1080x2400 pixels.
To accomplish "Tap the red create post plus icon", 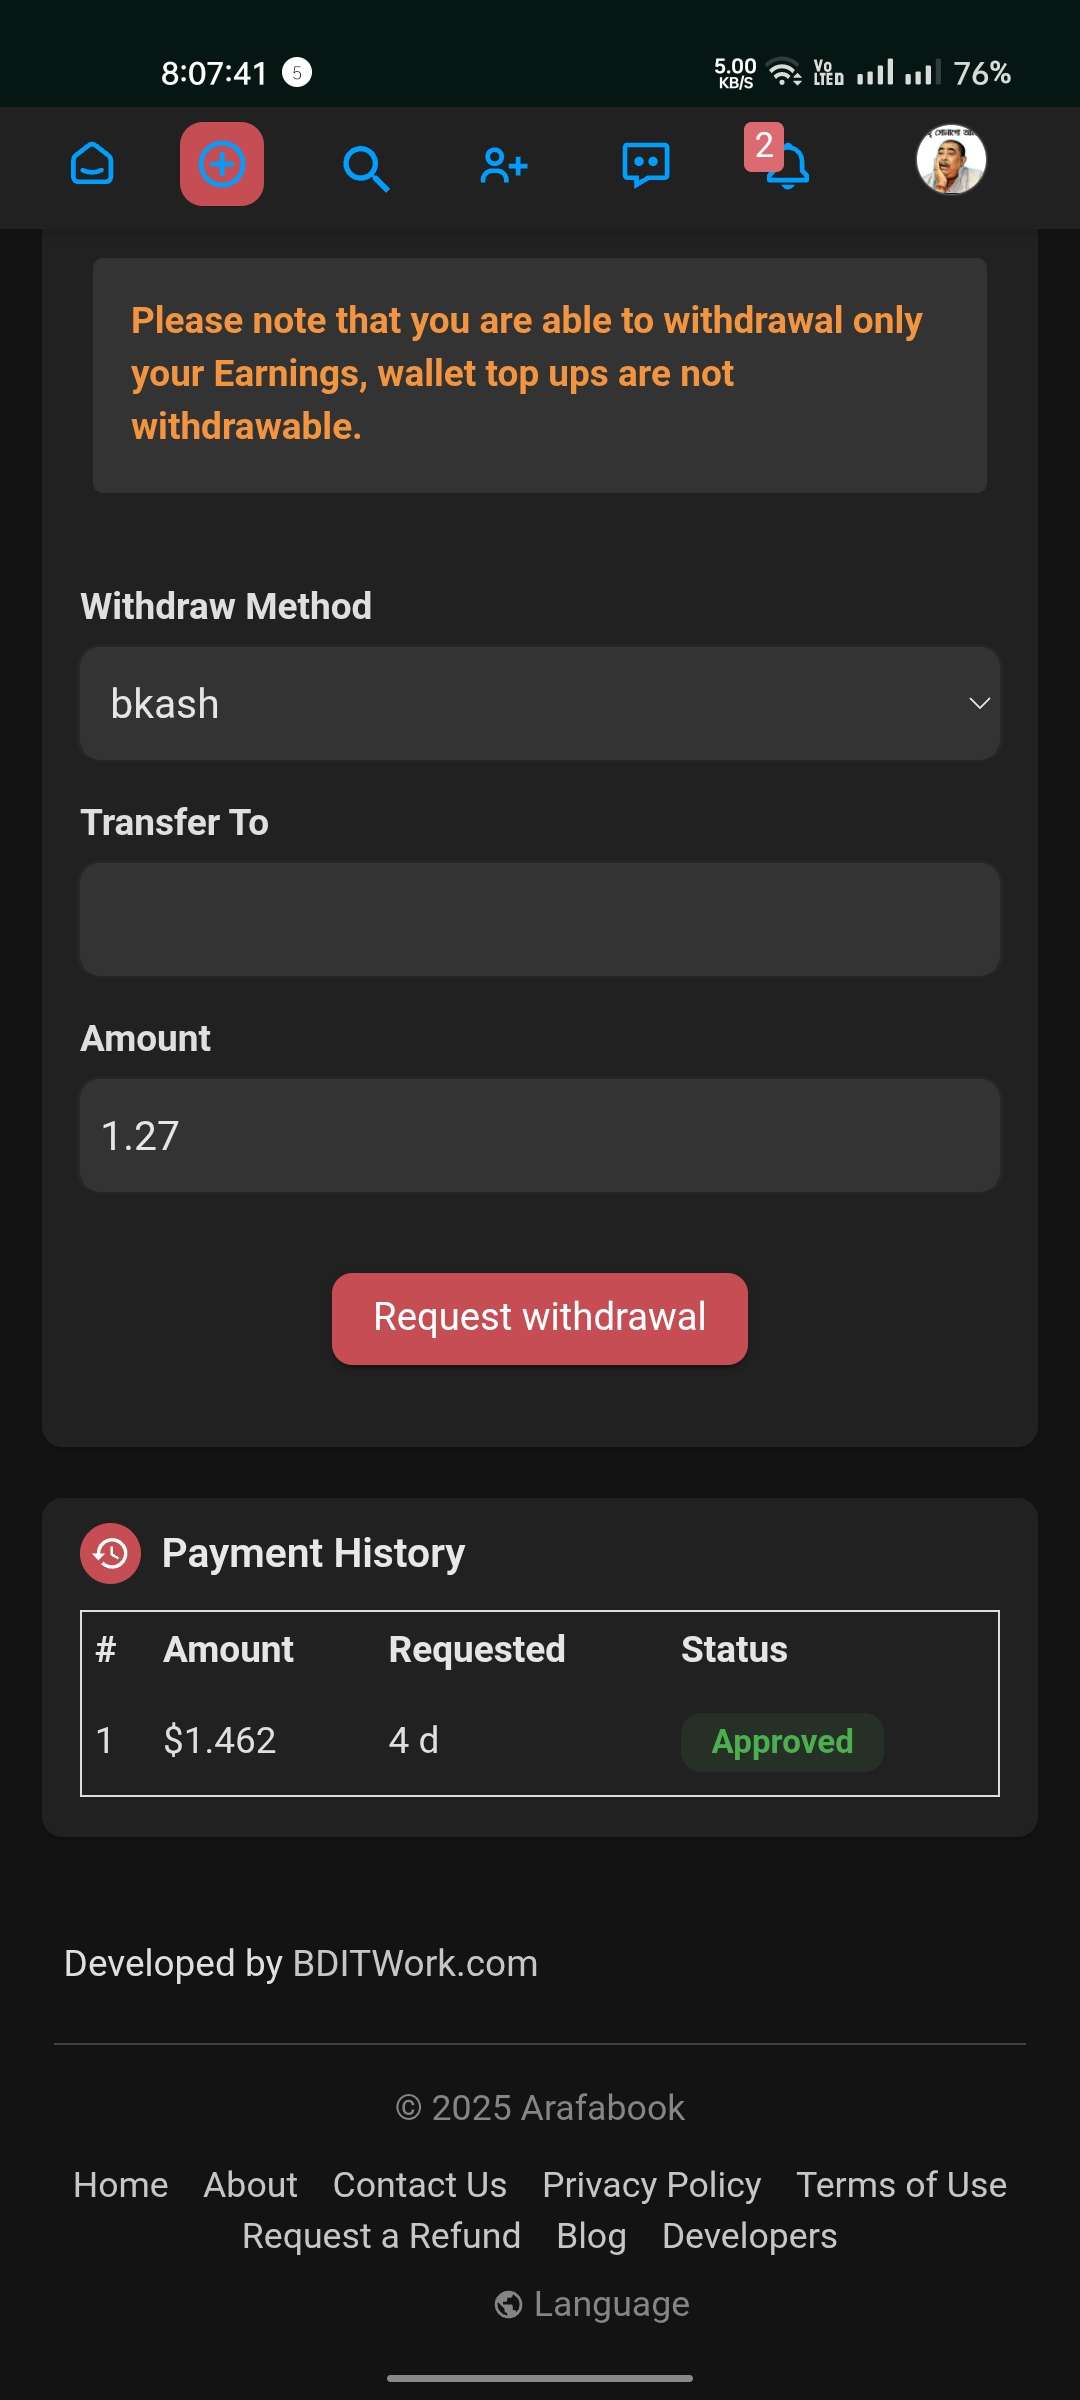I will coord(222,164).
